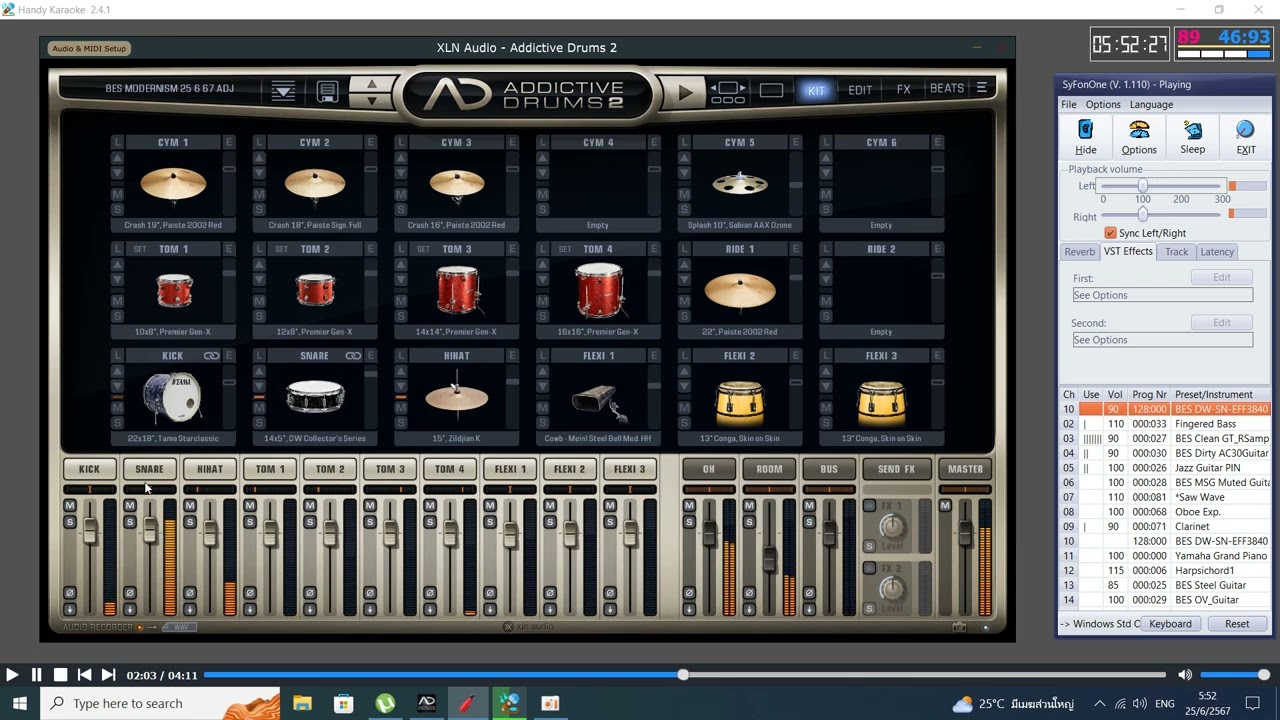Select the CYM 5 splash cymbal image
1280x720 pixels.
coord(740,184)
